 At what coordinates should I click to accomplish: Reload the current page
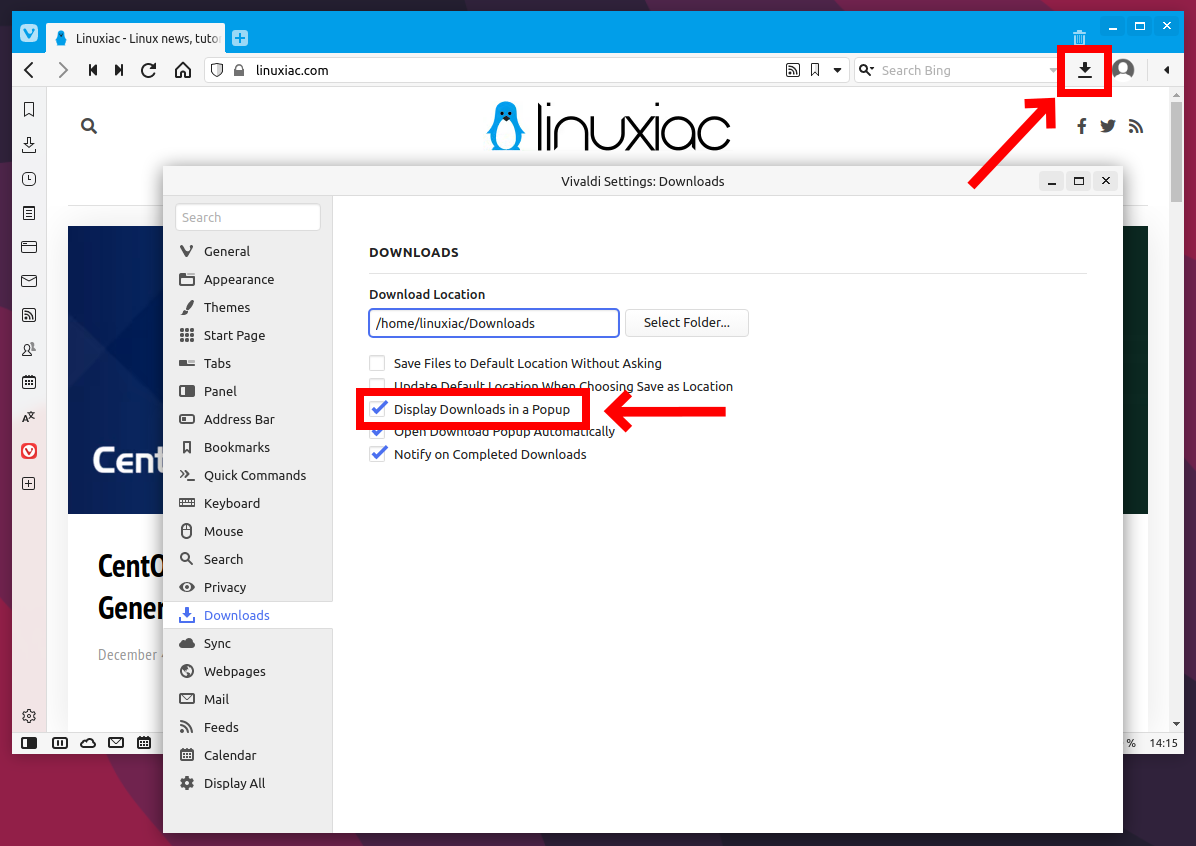pyautogui.click(x=149, y=70)
